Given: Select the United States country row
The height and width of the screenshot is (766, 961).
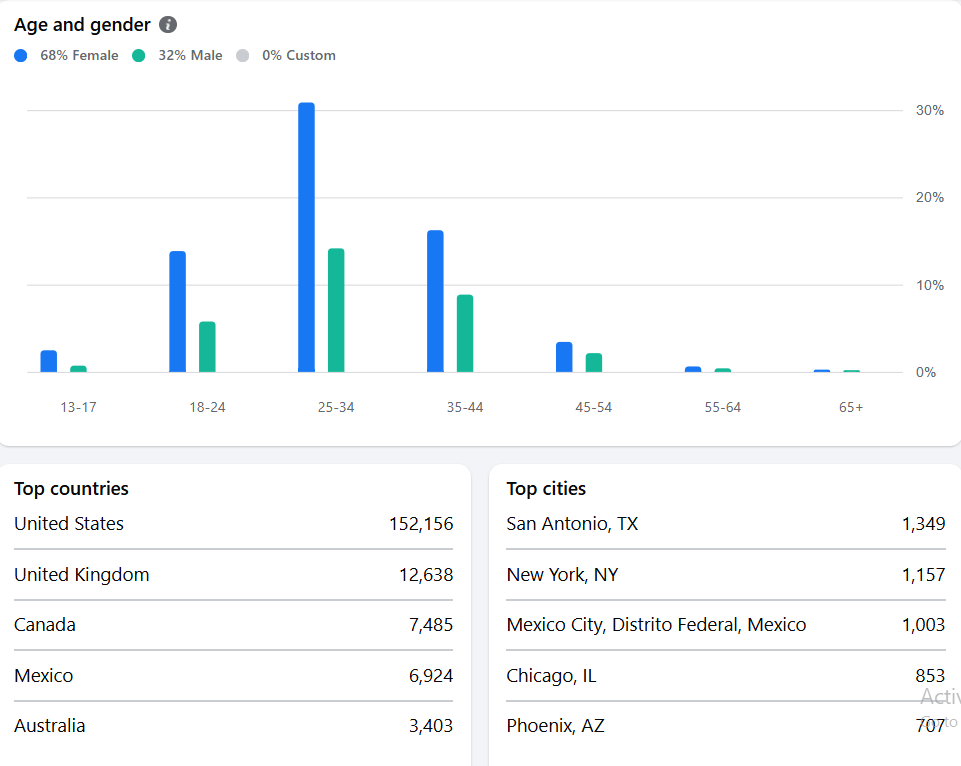Looking at the screenshot, I should [233, 524].
